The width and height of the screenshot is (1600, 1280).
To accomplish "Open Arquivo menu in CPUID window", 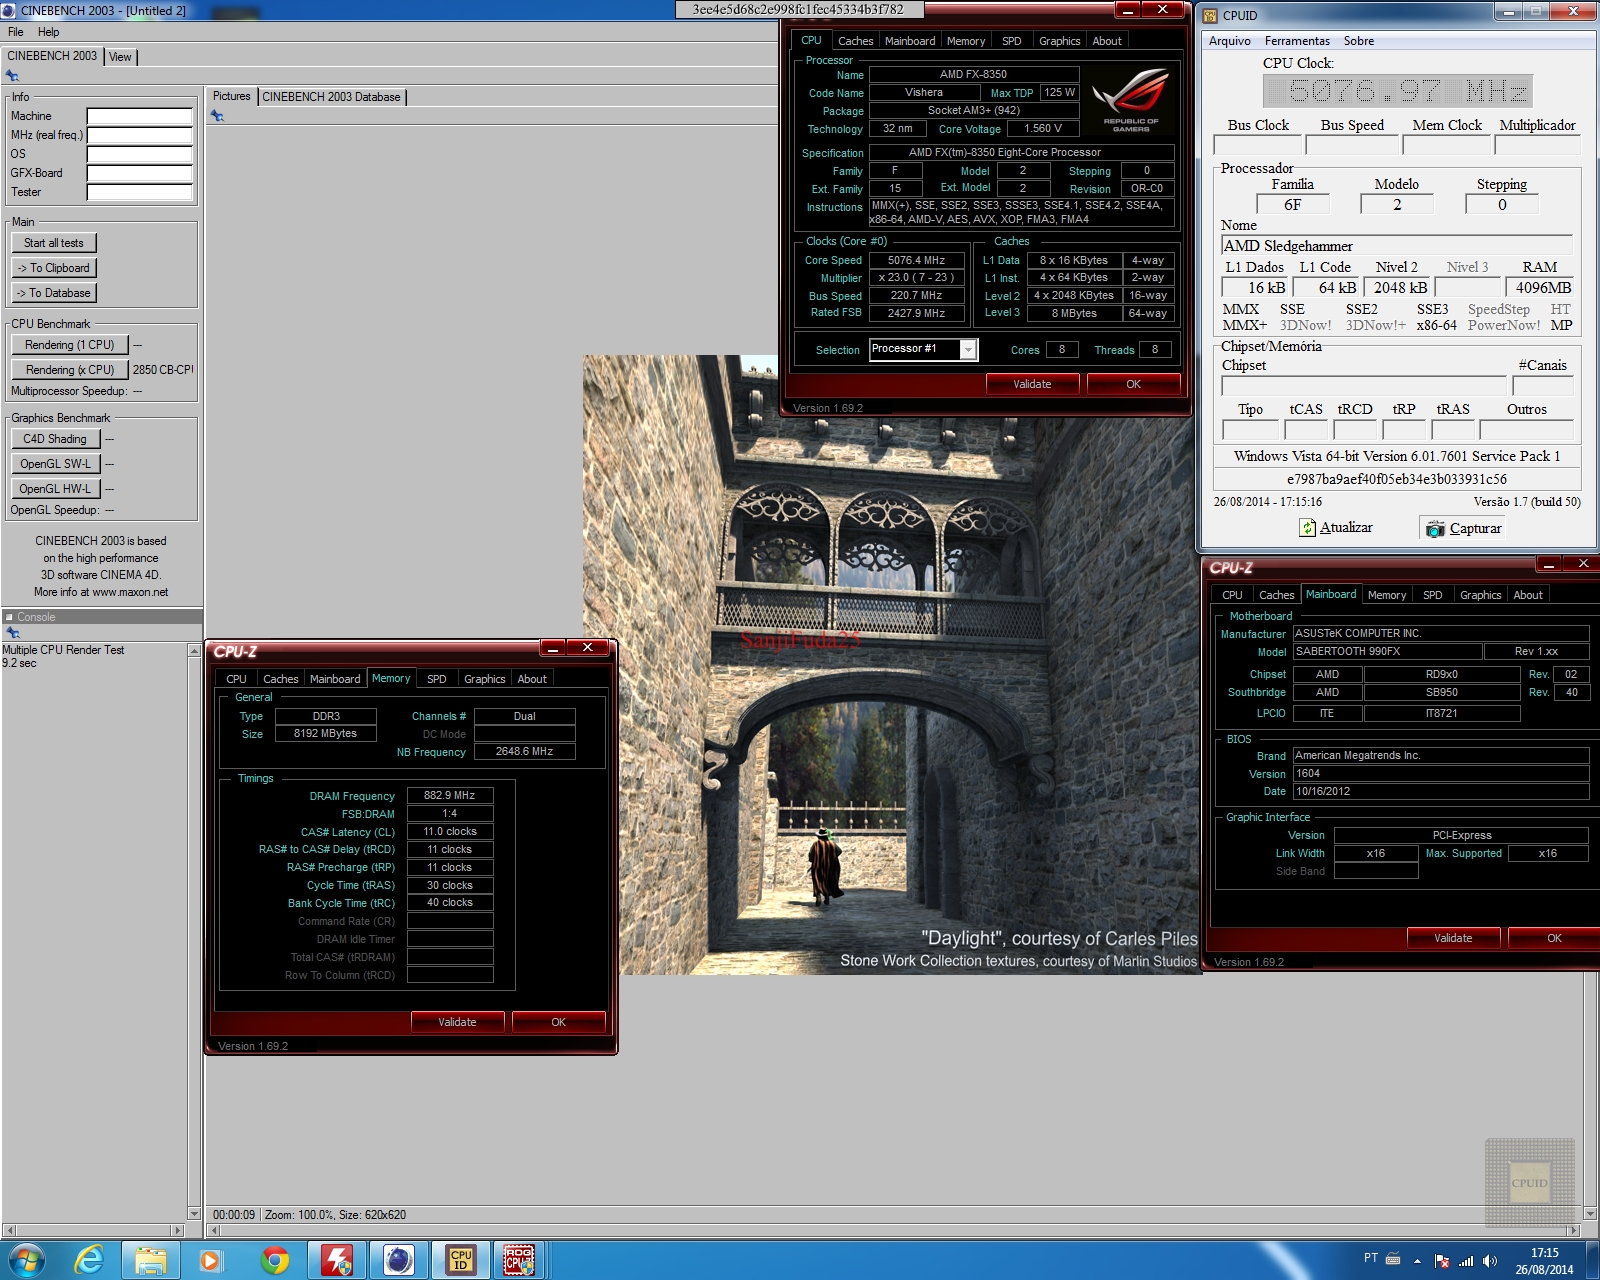I will click(1229, 41).
